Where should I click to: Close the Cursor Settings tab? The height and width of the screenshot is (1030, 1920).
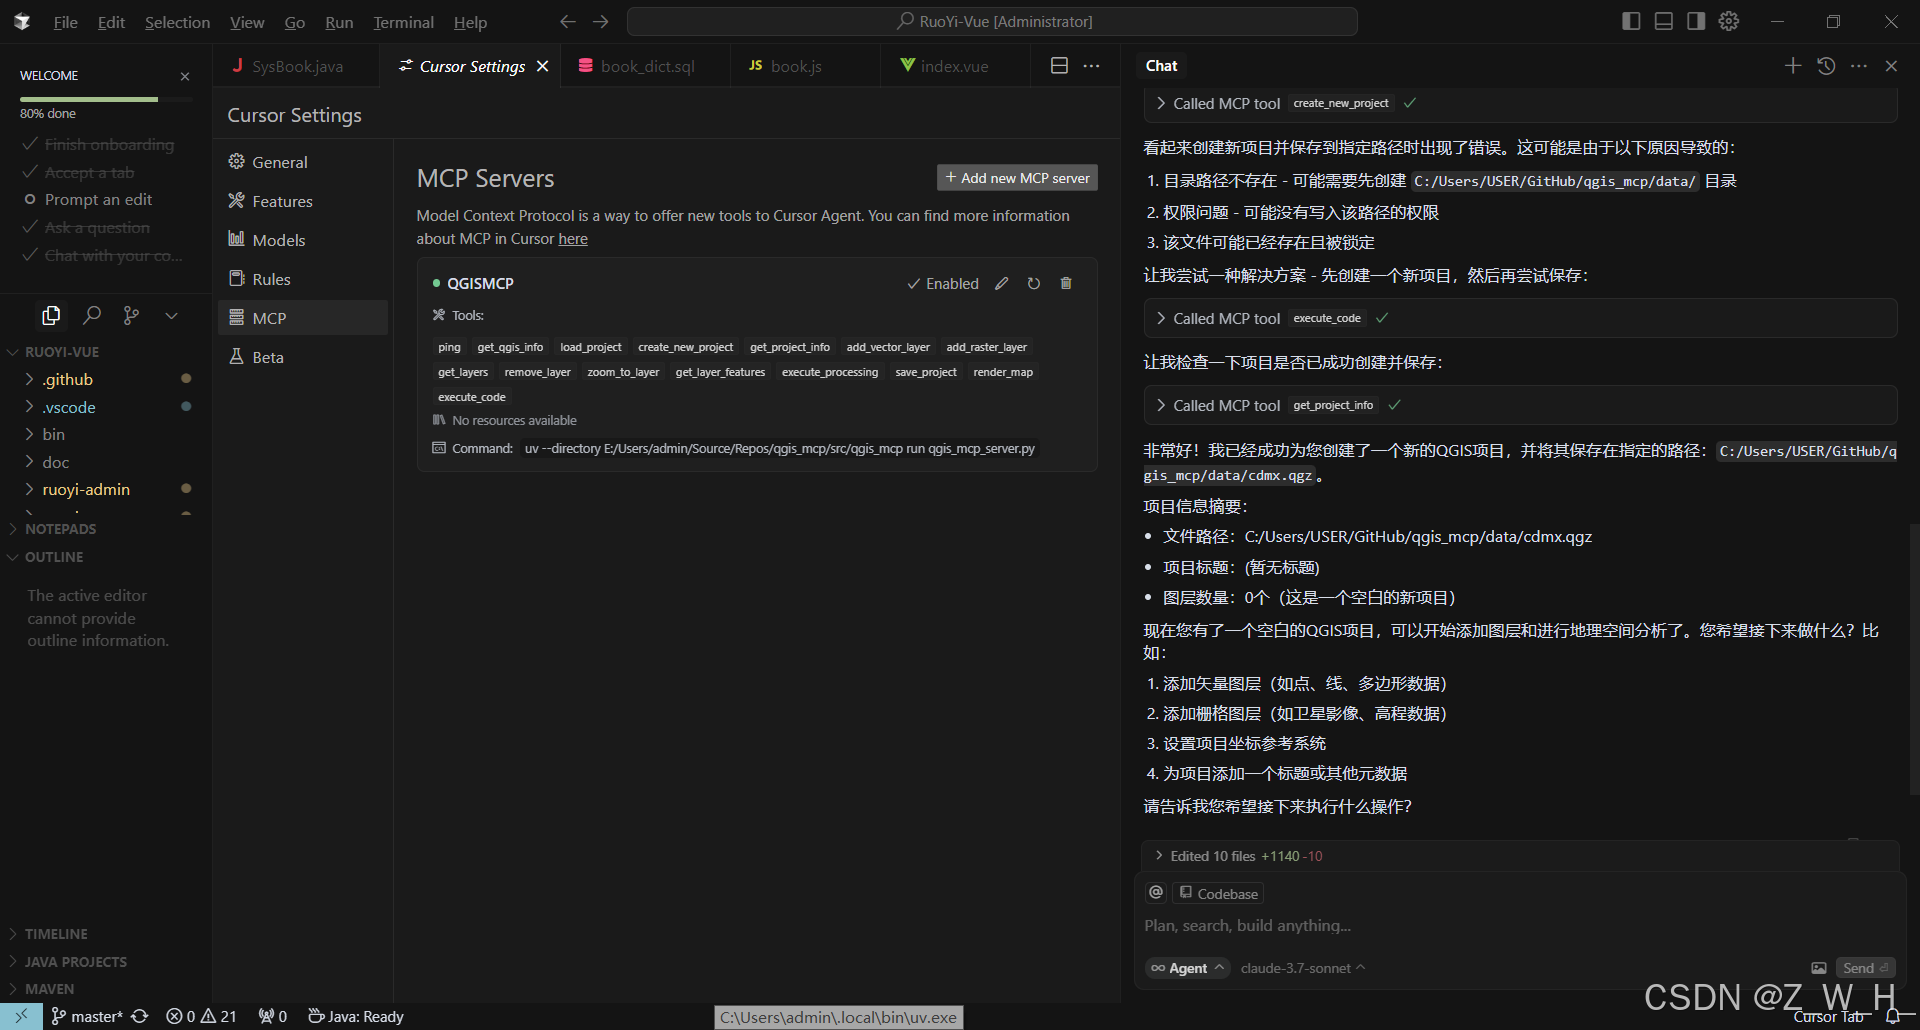pyautogui.click(x=543, y=66)
